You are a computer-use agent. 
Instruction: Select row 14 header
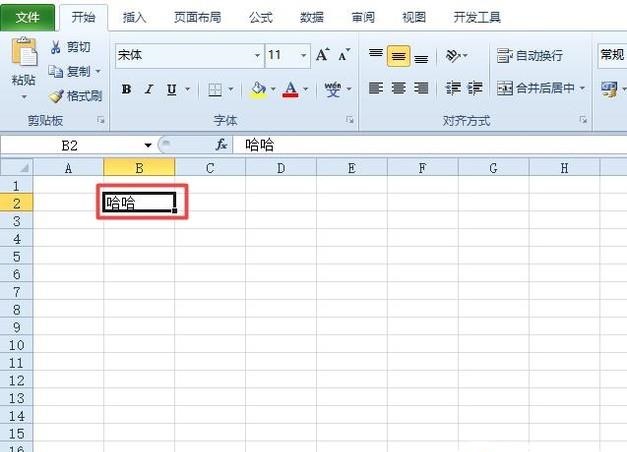pyautogui.click(x=16, y=416)
